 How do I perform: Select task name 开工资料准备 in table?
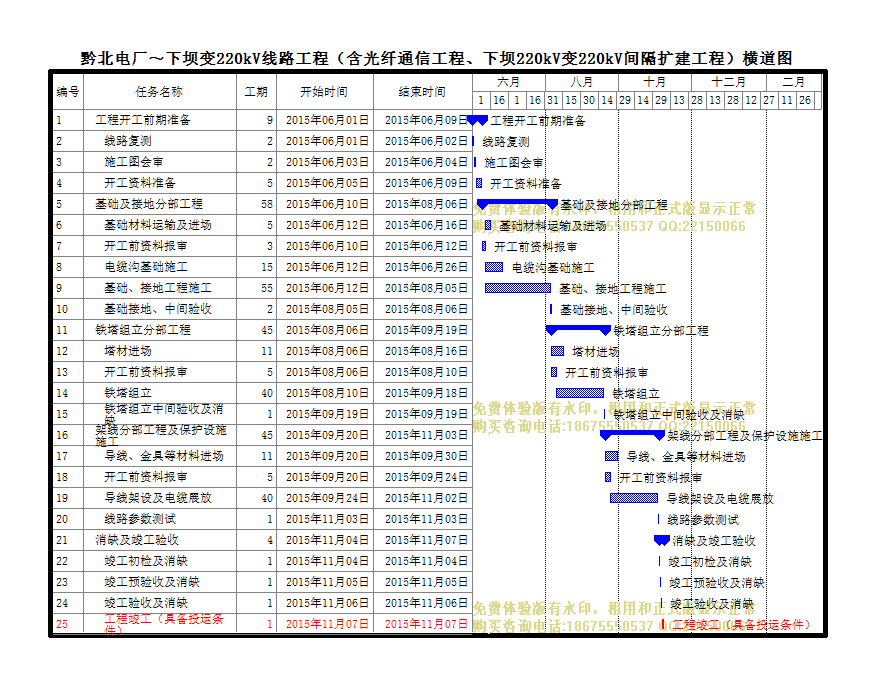(x=140, y=183)
